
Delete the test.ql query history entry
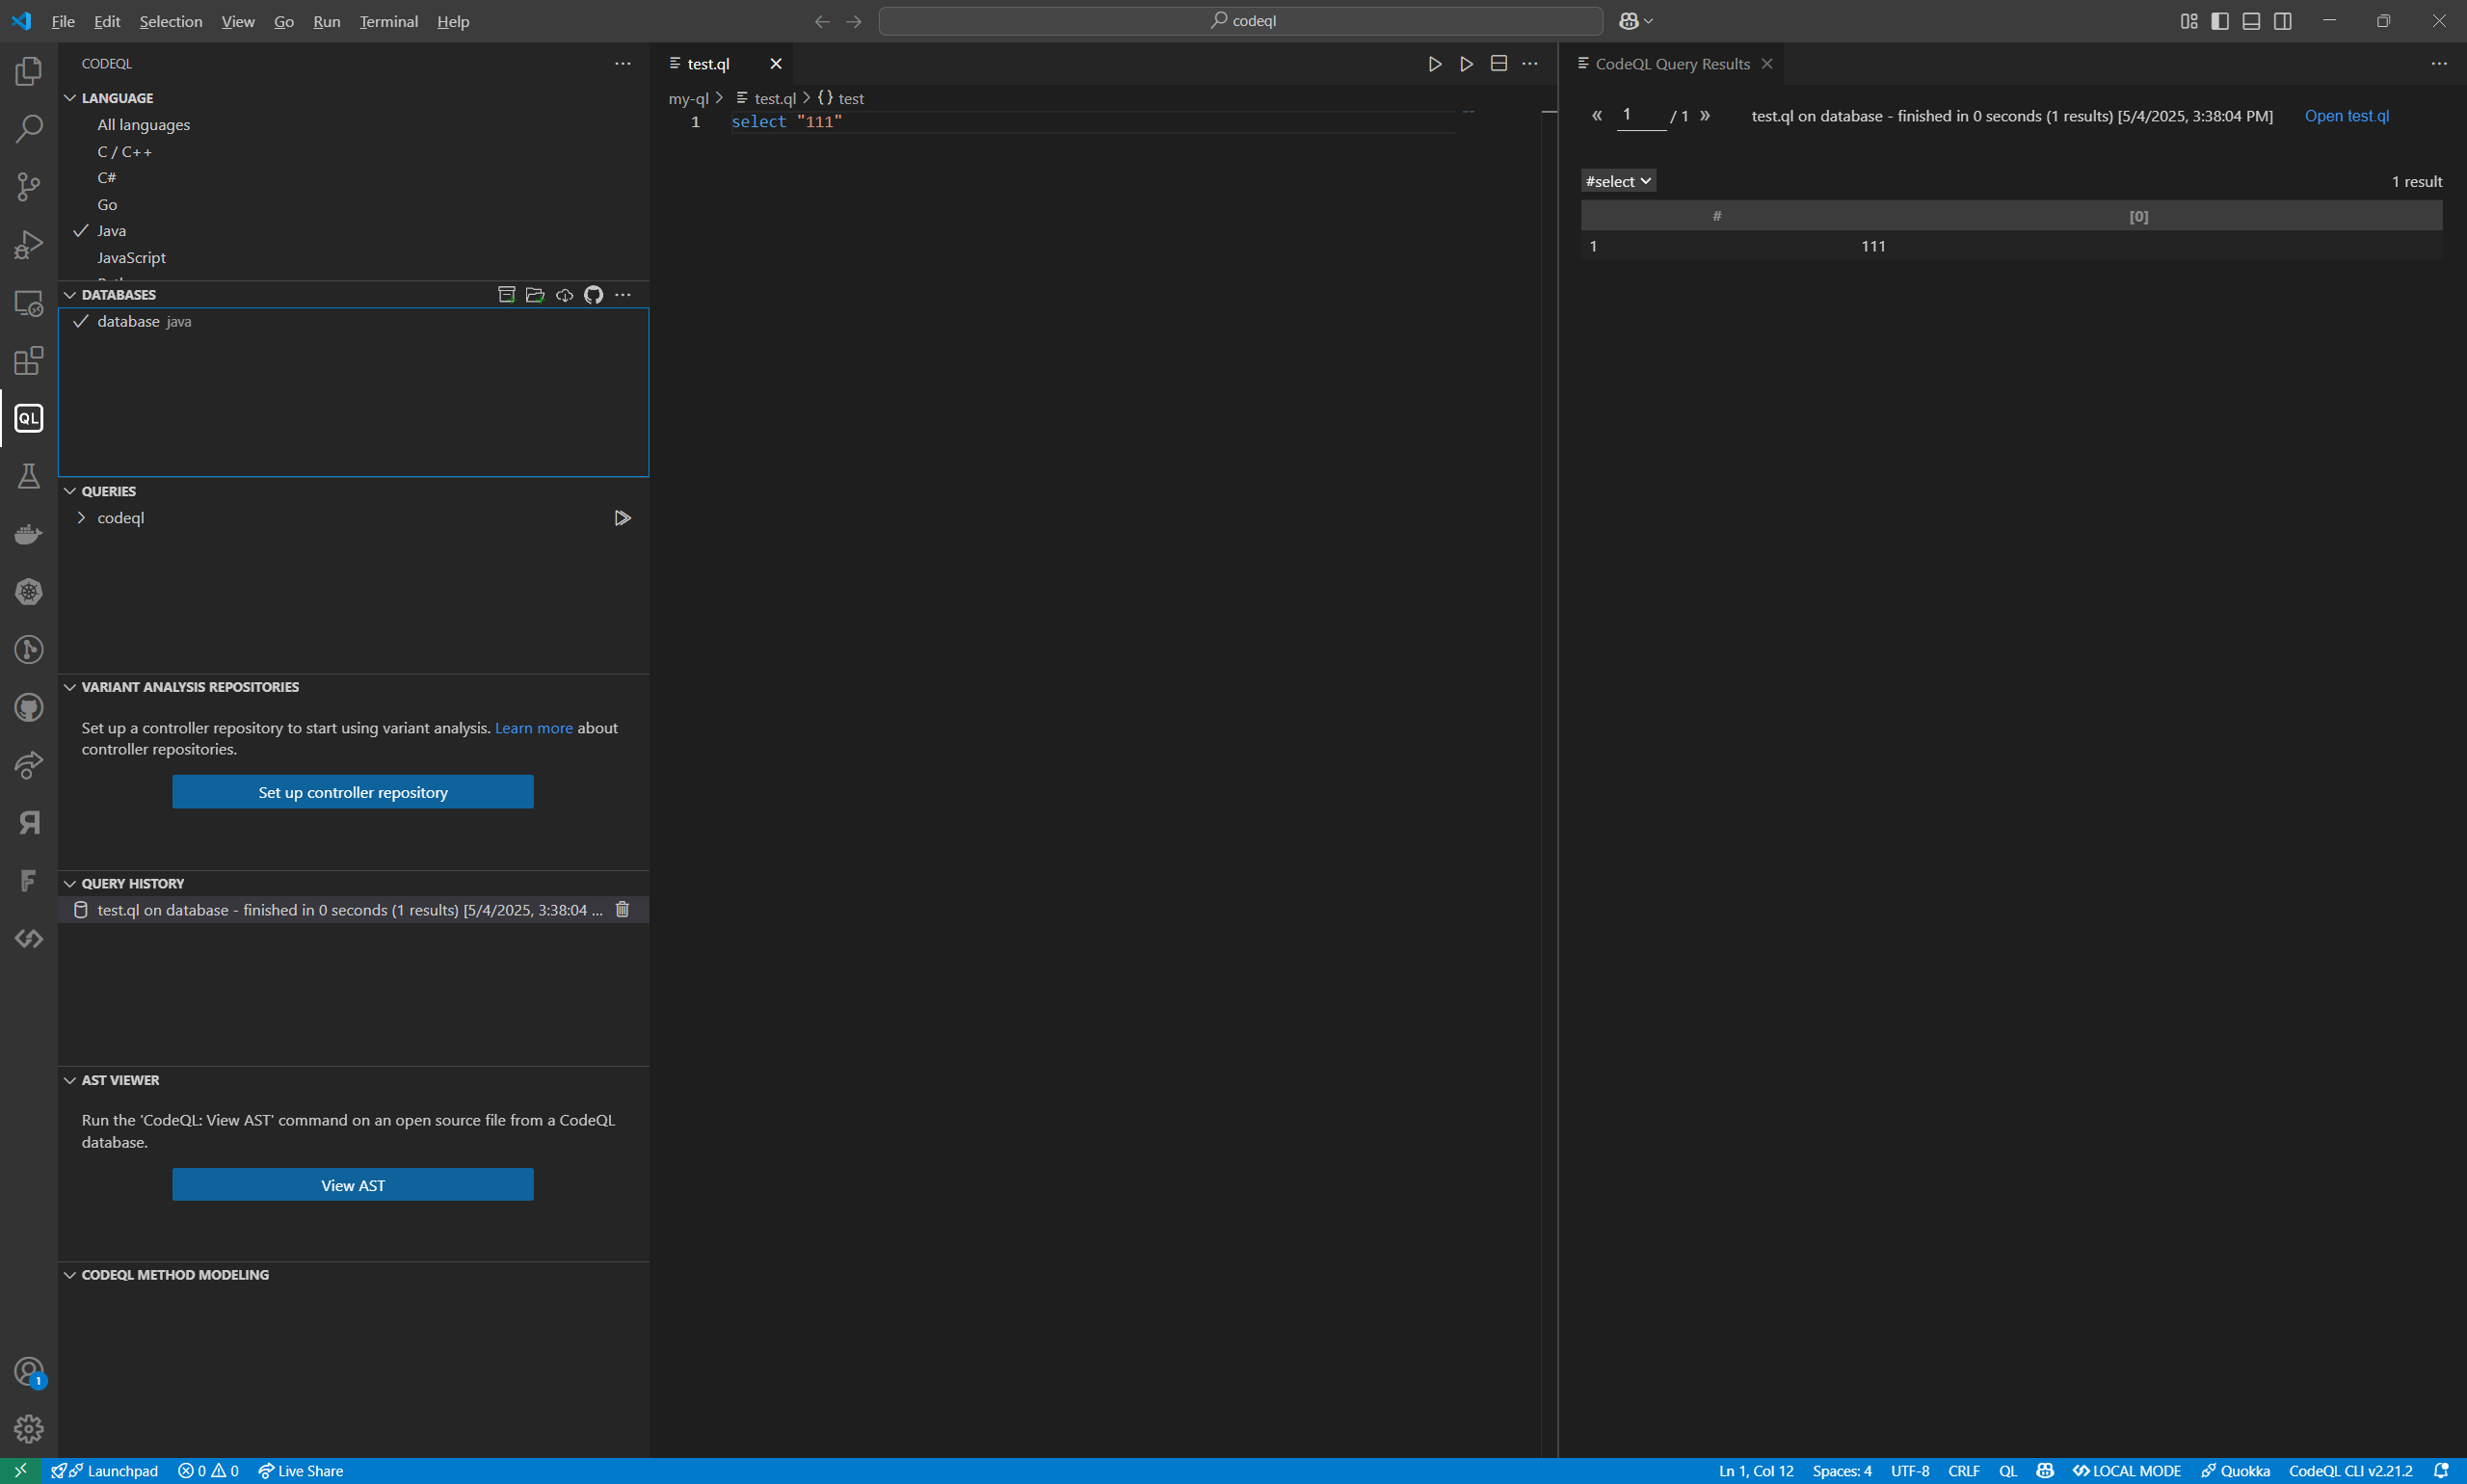click(622, 910)
